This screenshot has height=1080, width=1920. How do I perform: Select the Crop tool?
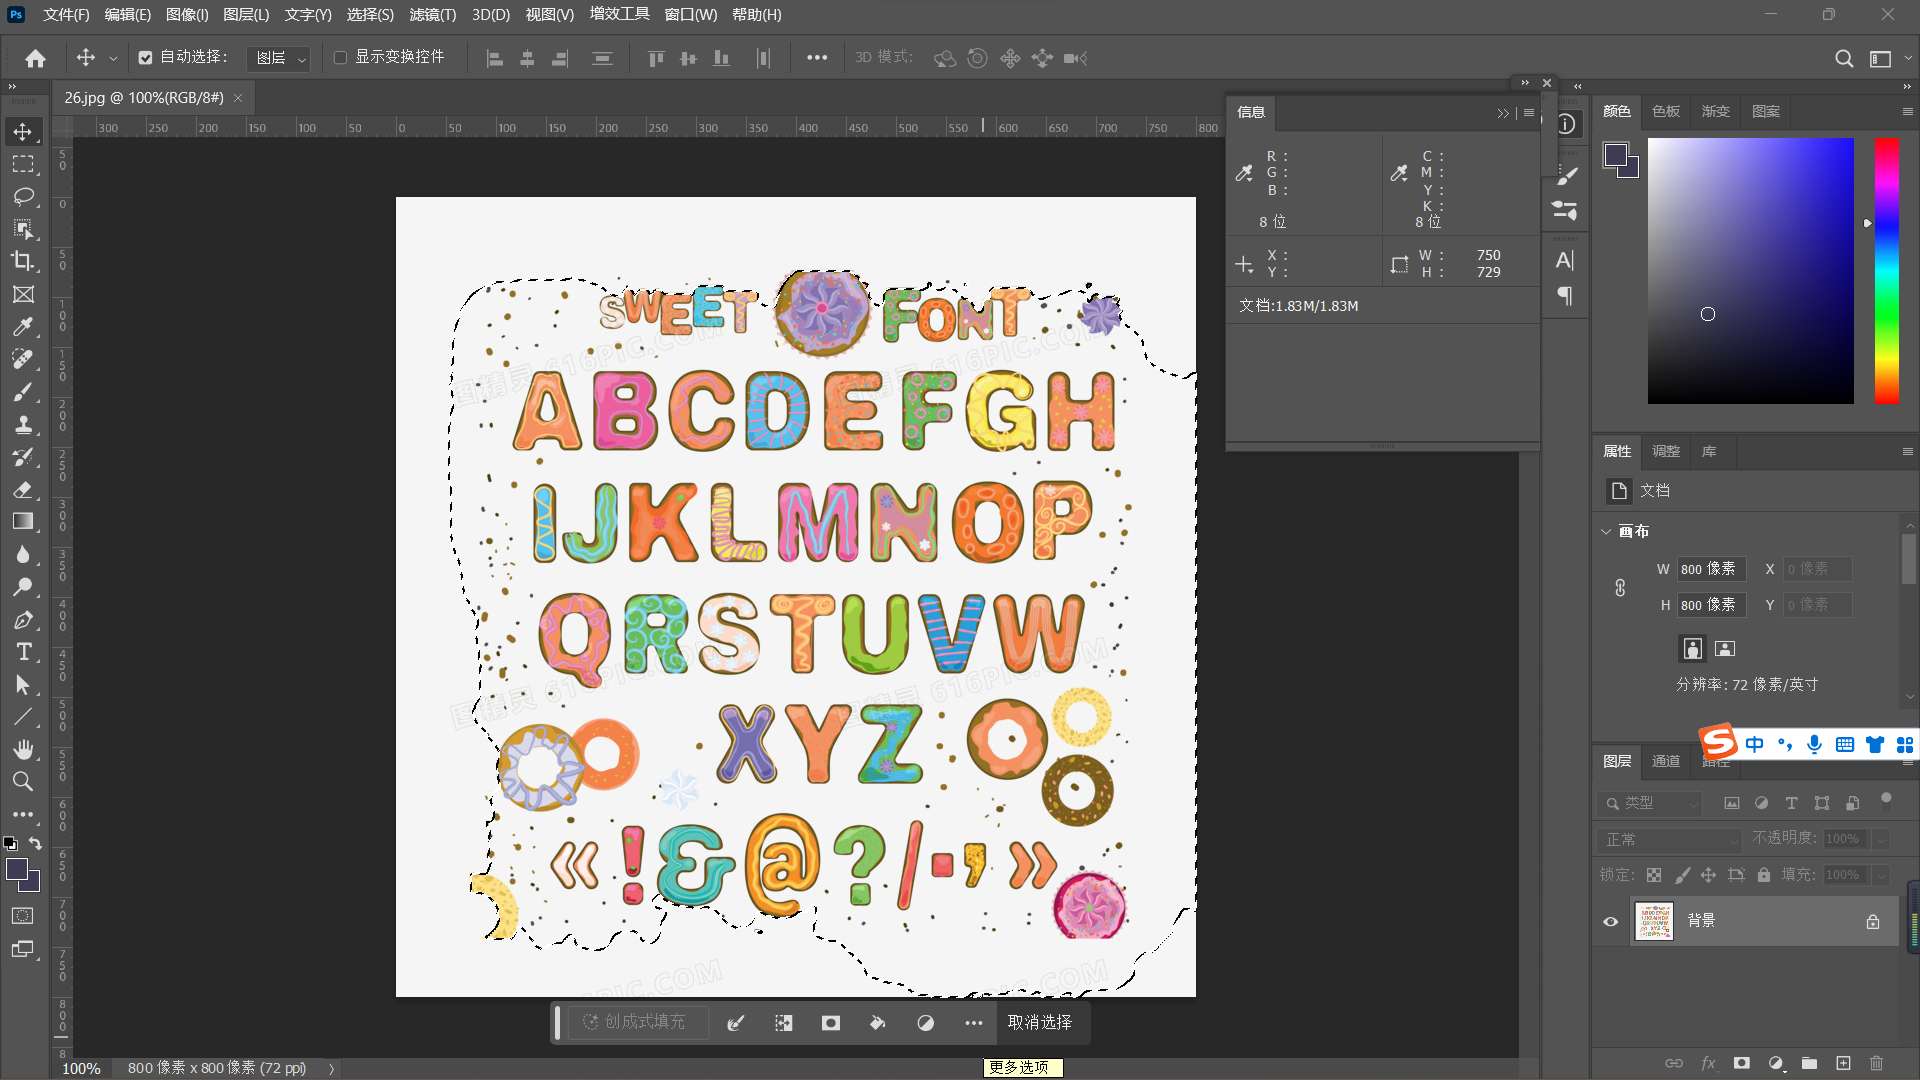[x=23, y=261]
